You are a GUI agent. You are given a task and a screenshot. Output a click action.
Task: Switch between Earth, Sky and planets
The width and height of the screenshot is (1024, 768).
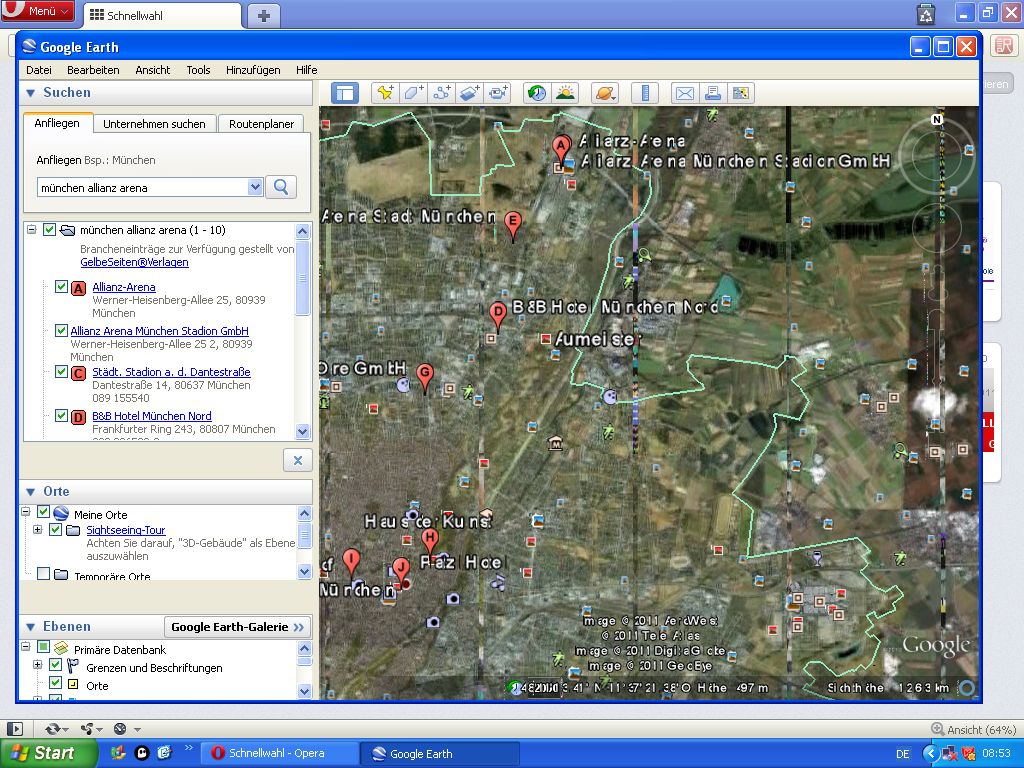click(605, 93)
